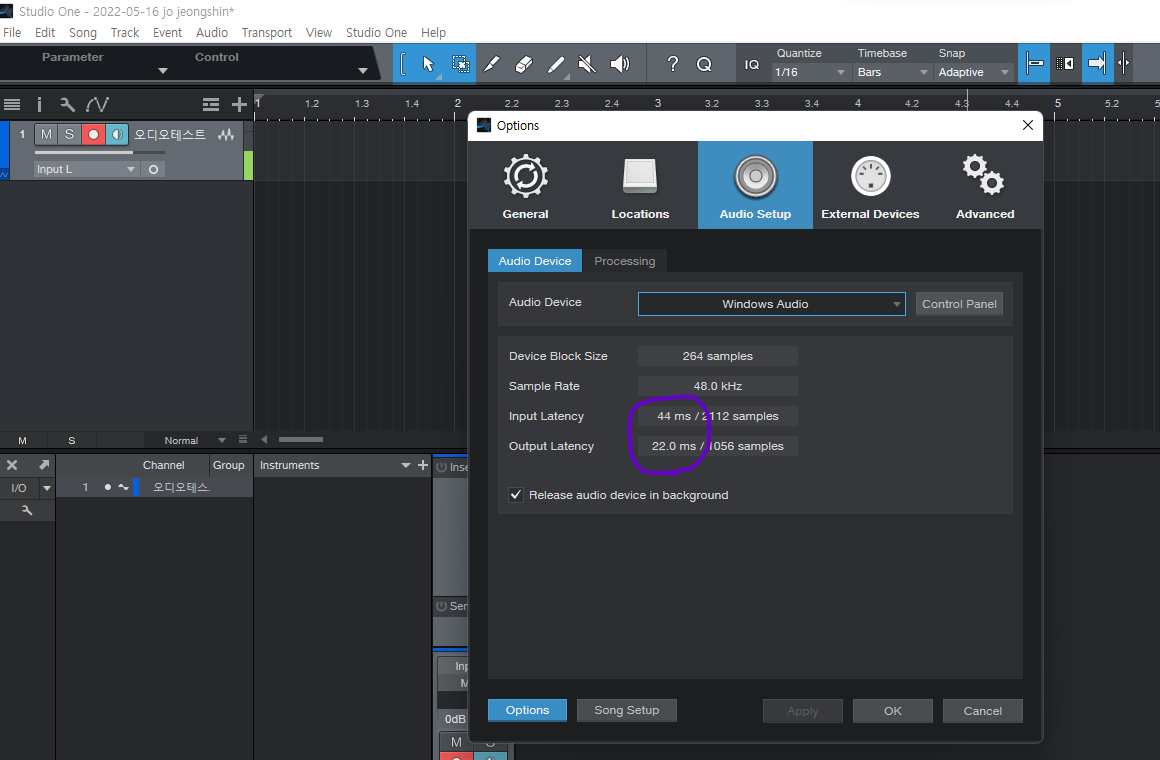Viewport: 1160px width, 760px height.
Task: Click the add track plus icon
Action: coord(239,104)
